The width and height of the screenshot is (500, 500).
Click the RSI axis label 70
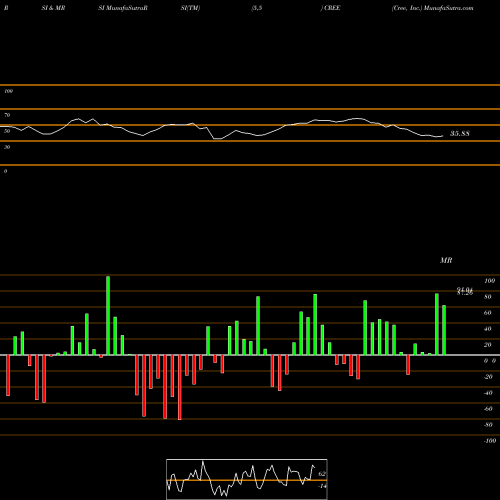tap(7, 115)
